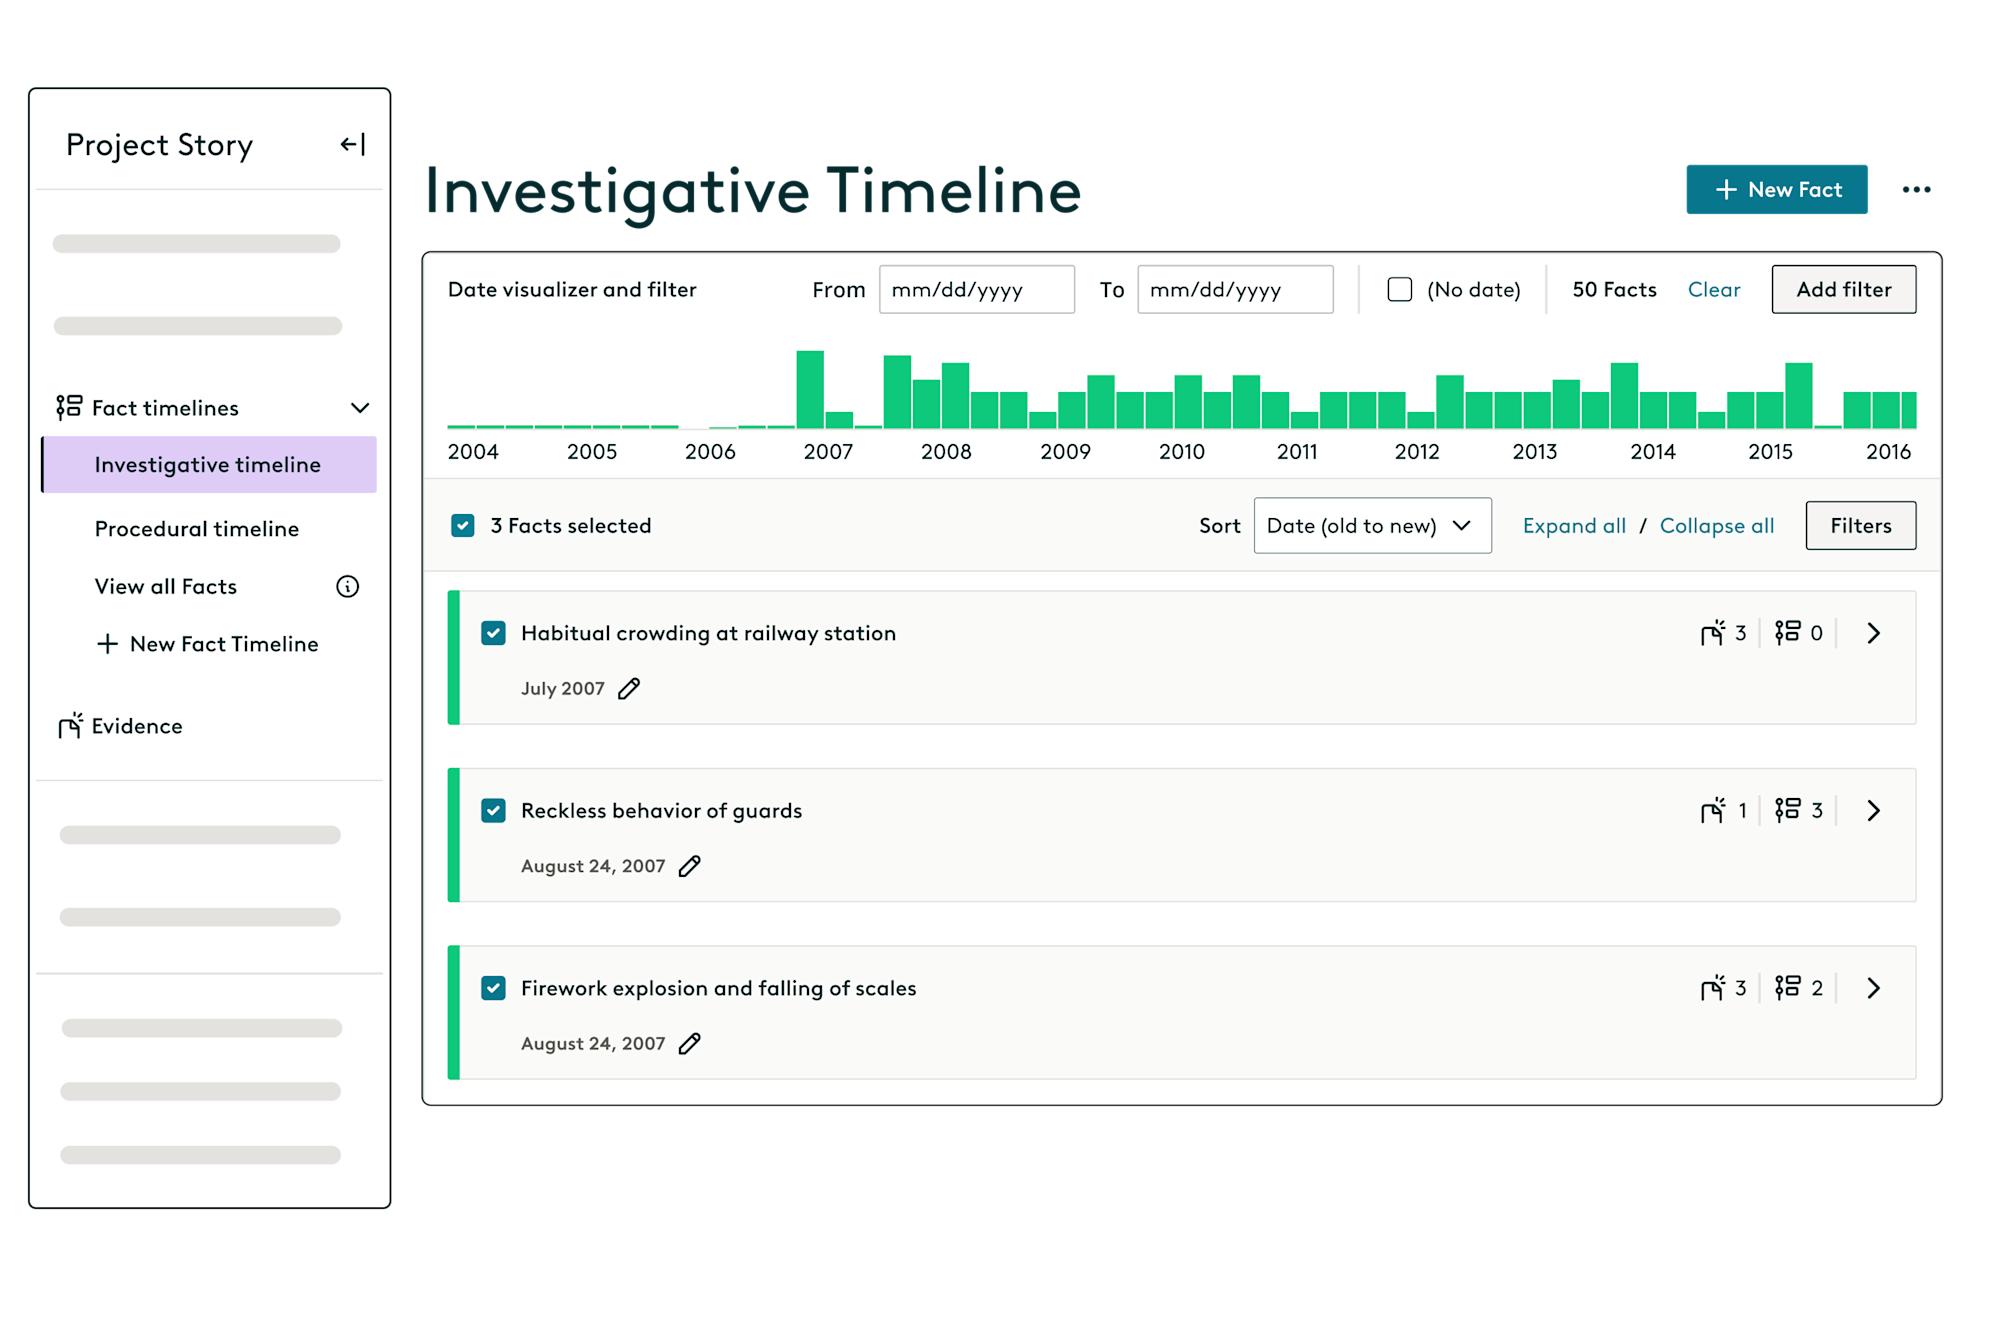2000x1333 pixels.
Task: Expand Firework explosion fact chevron
Action: [x=1874, y=988]
